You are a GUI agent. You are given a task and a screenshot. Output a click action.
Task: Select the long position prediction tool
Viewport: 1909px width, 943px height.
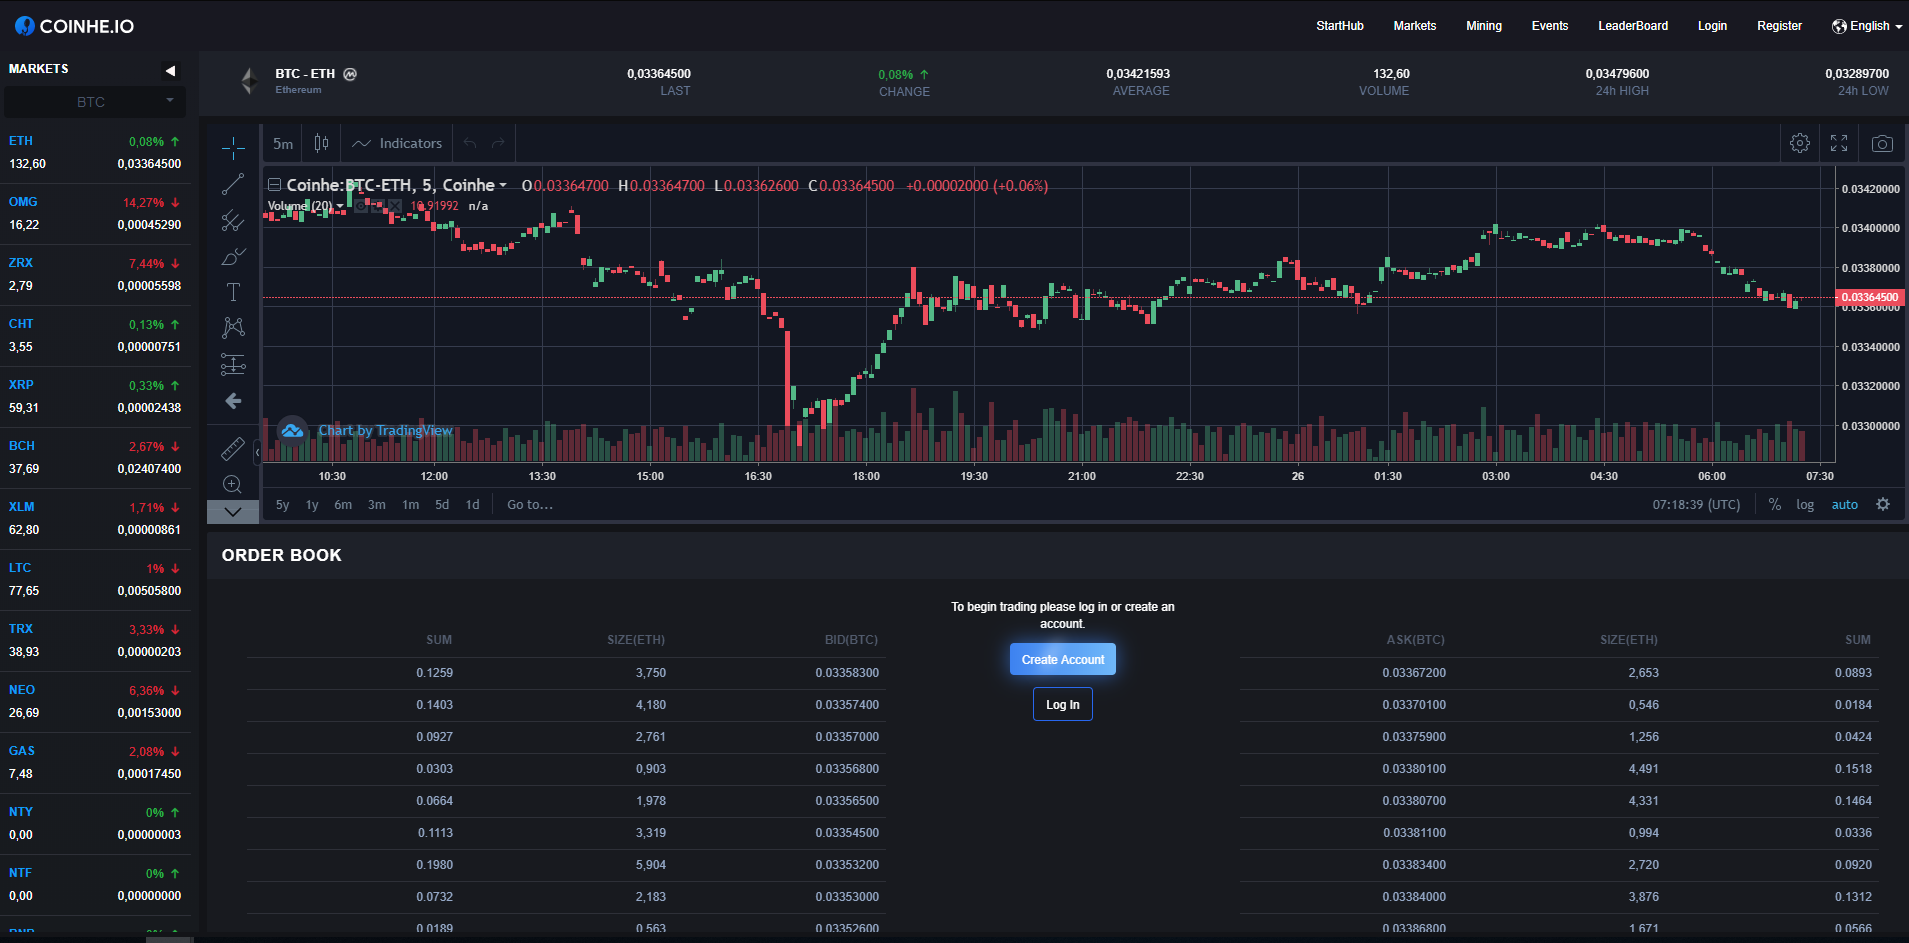point(233,364)
